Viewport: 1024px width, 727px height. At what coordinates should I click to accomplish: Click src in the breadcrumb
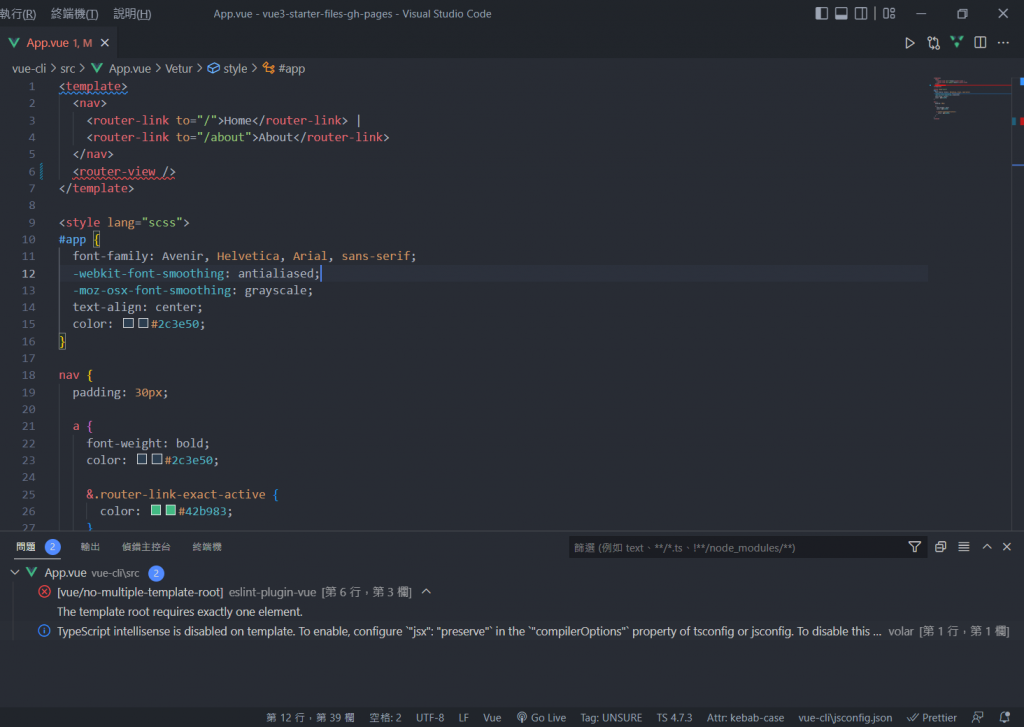(x=68, y=69)
